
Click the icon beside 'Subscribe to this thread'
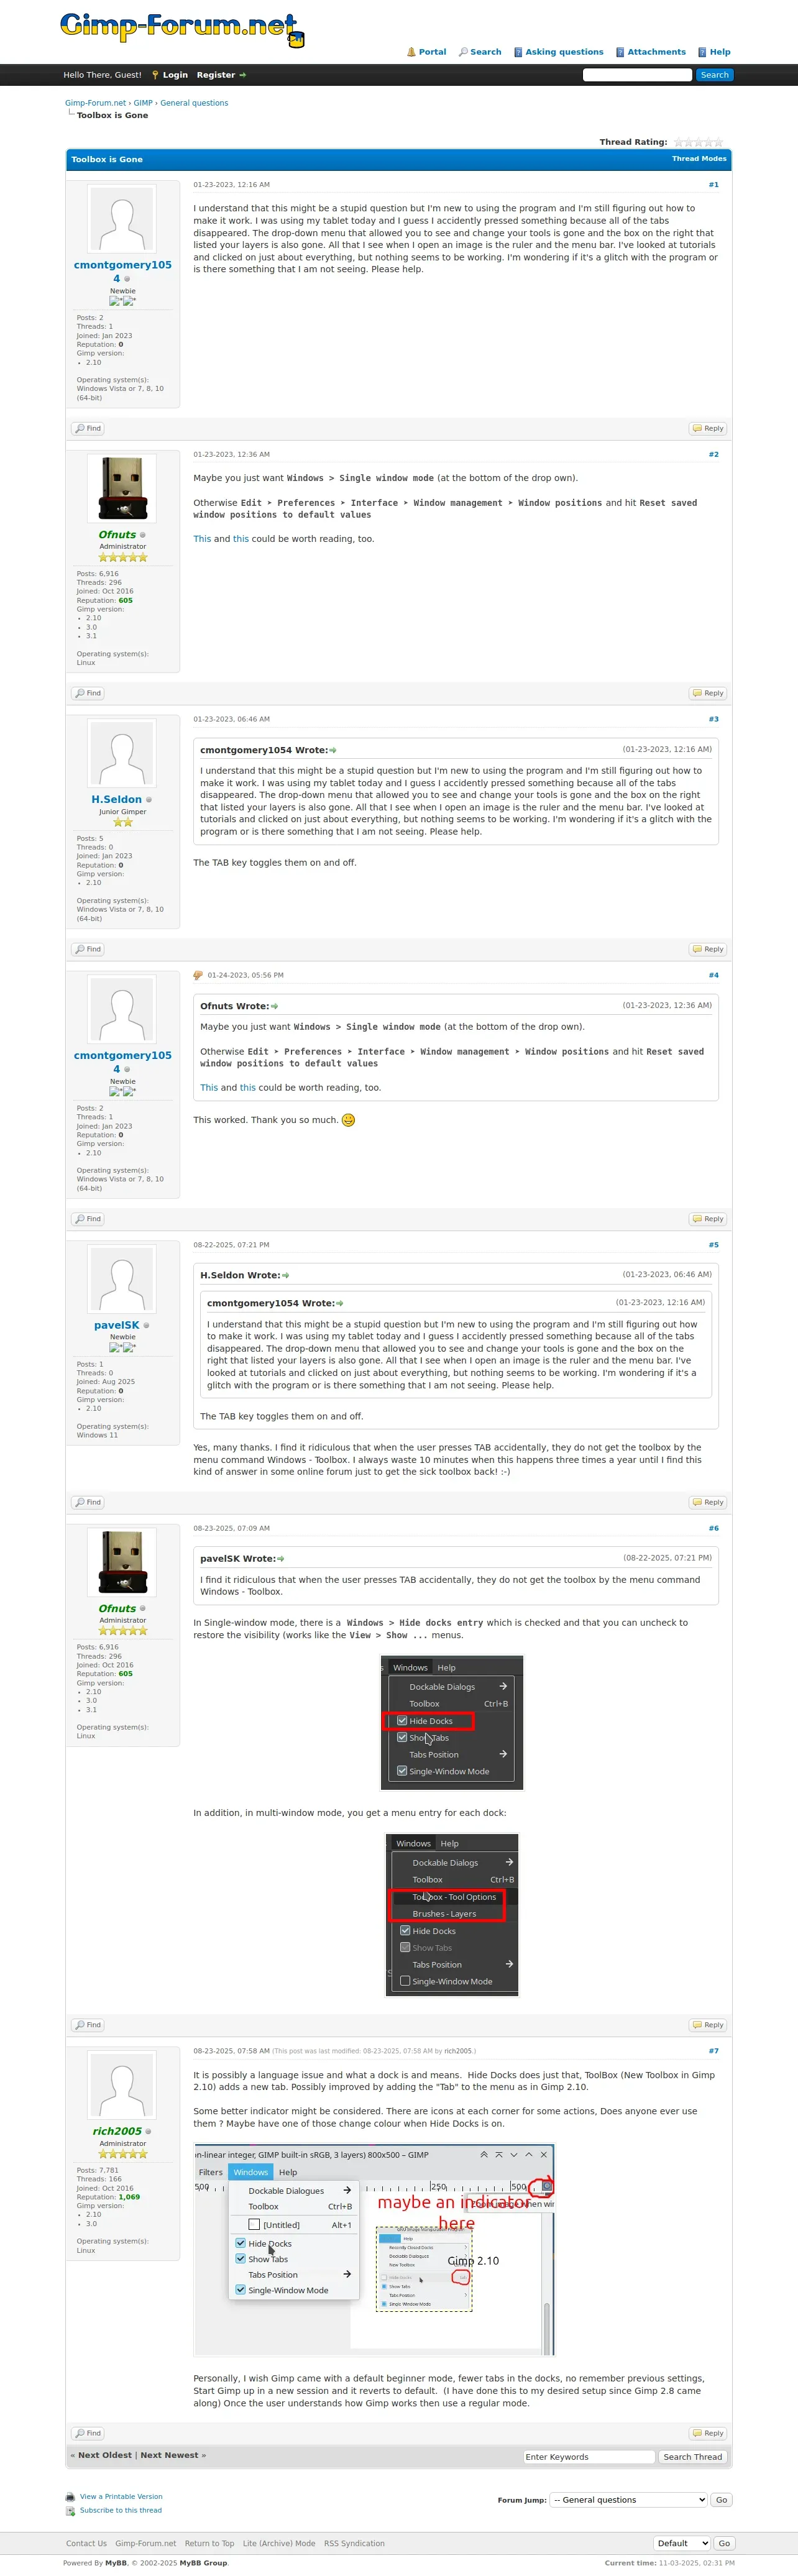click(70, 2511)
